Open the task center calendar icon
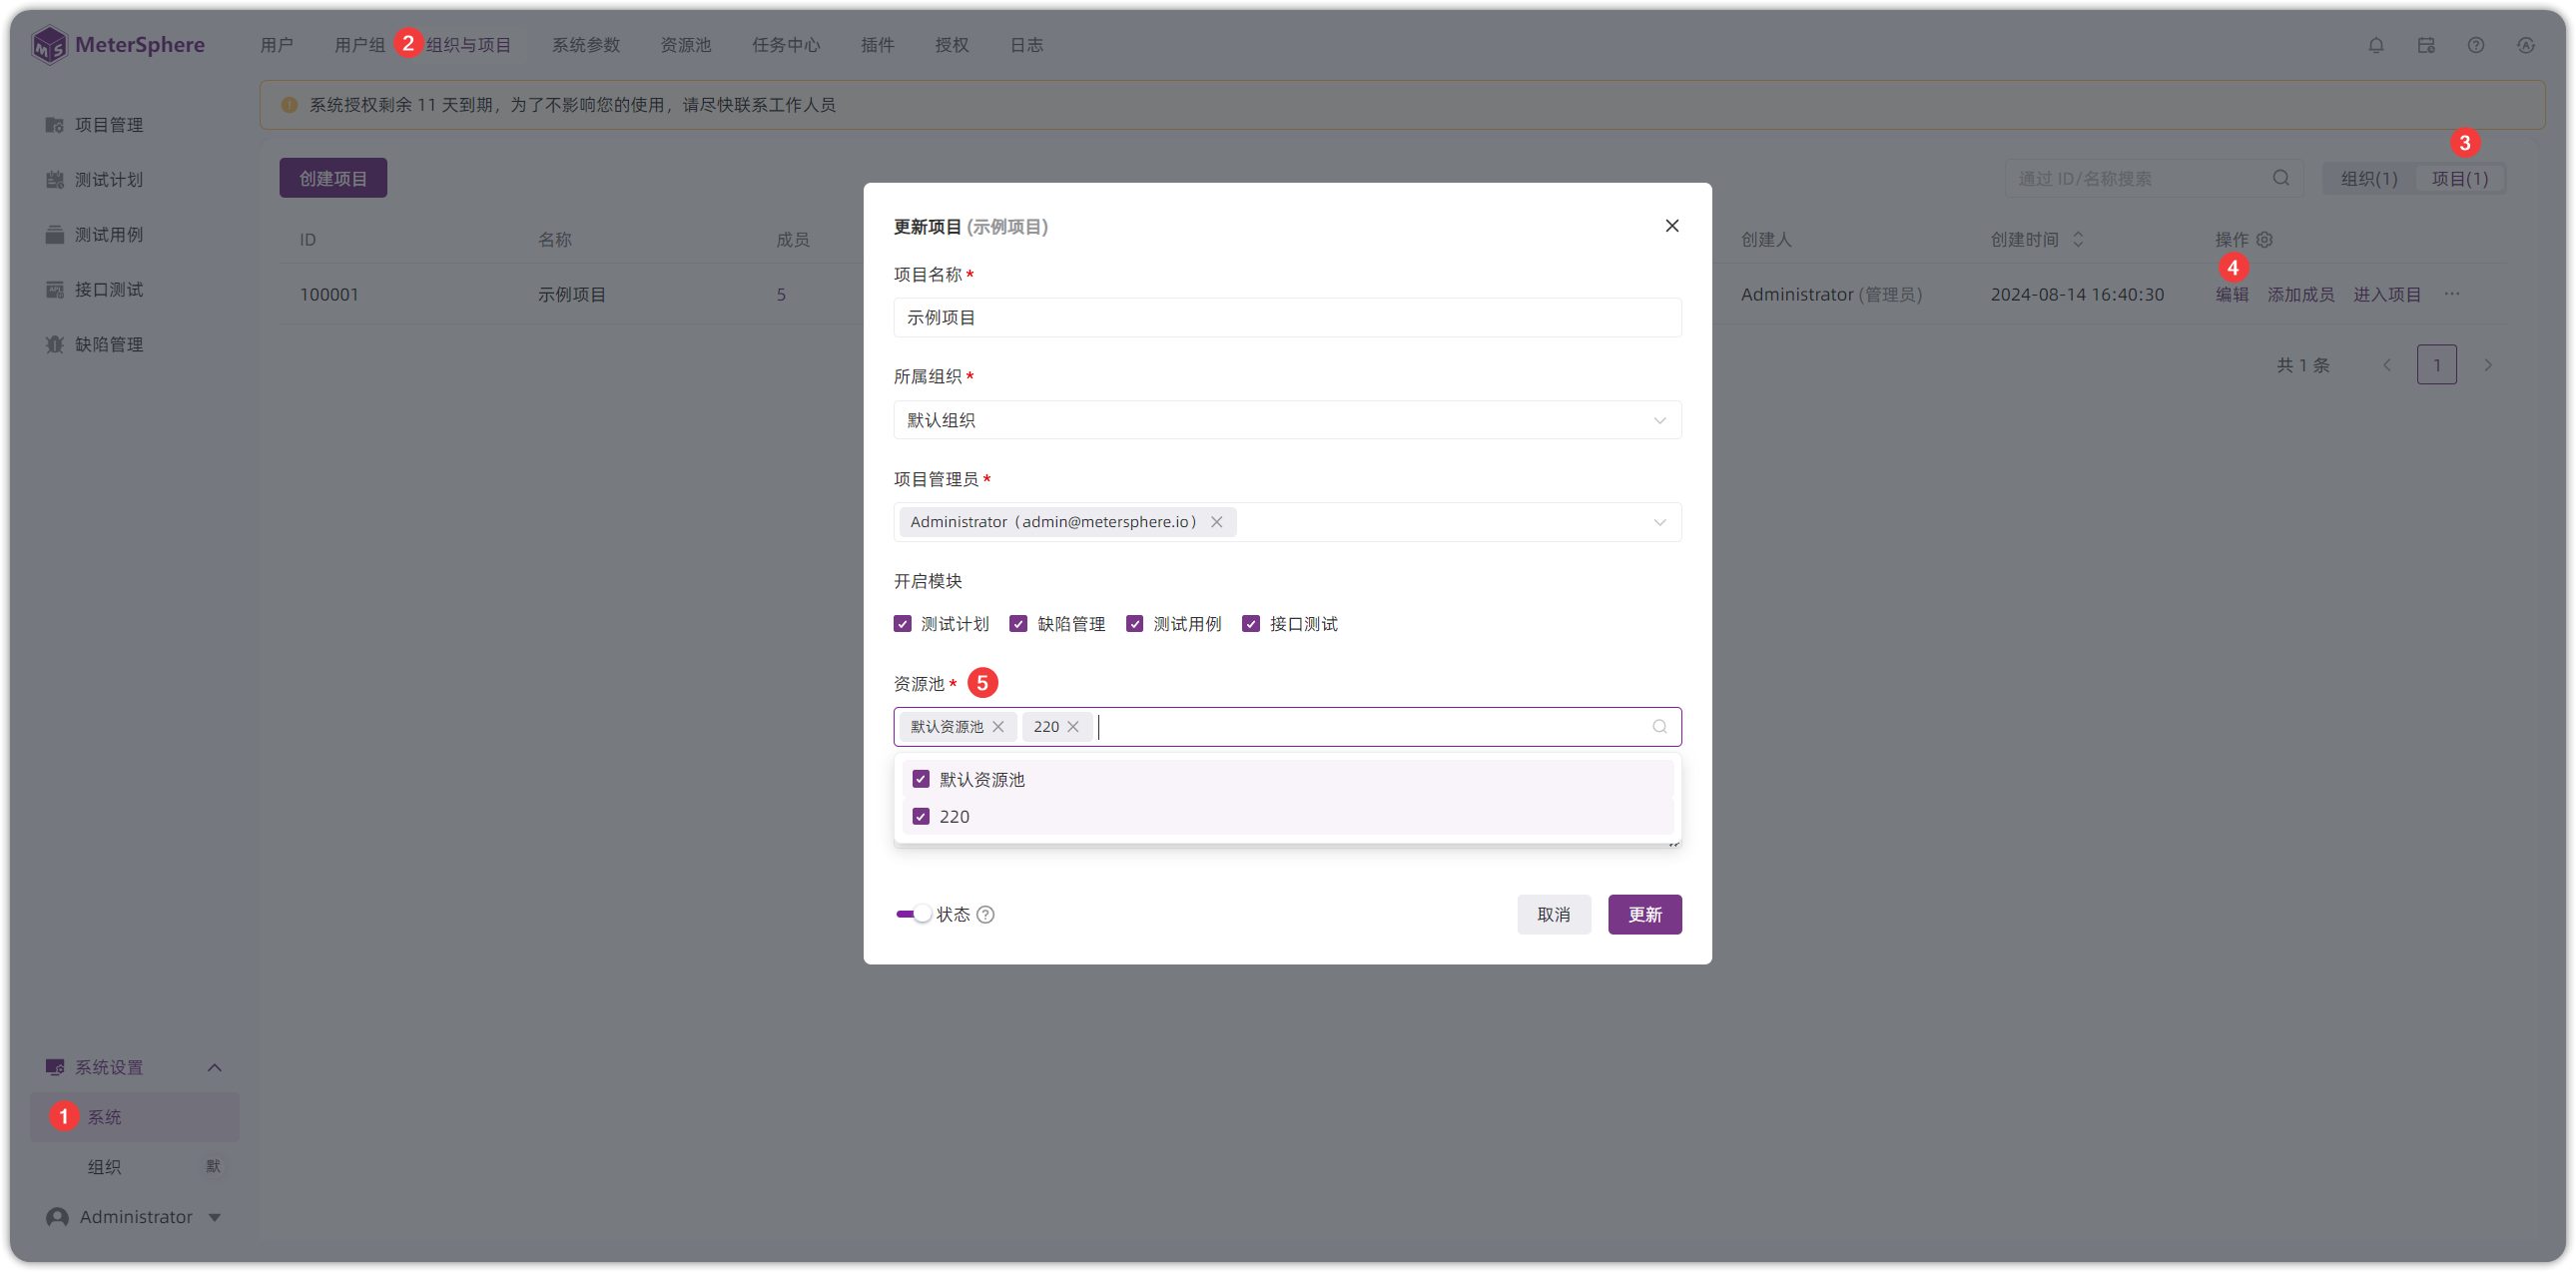This screenshot has height=1272, width=2576. click(x=2425, y=45)
